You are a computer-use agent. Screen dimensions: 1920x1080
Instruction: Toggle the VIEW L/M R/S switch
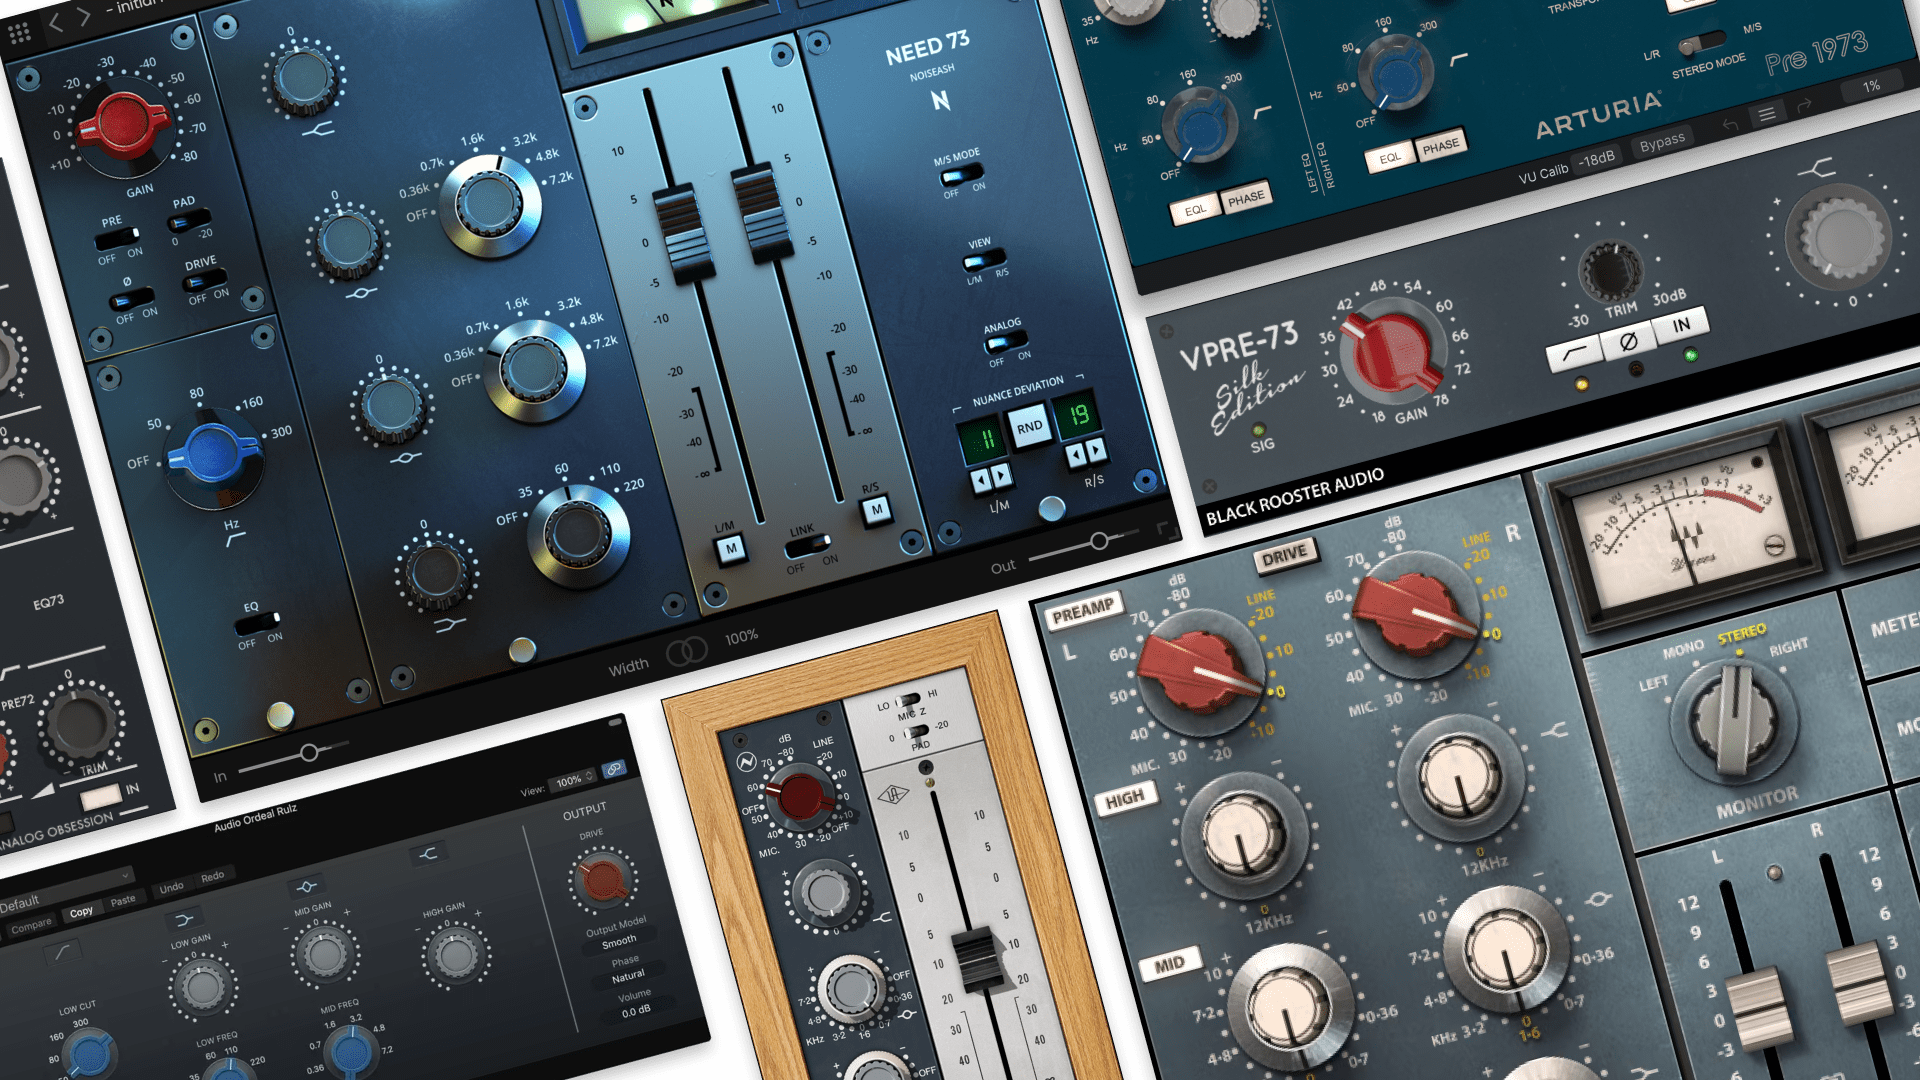point(984,260)
